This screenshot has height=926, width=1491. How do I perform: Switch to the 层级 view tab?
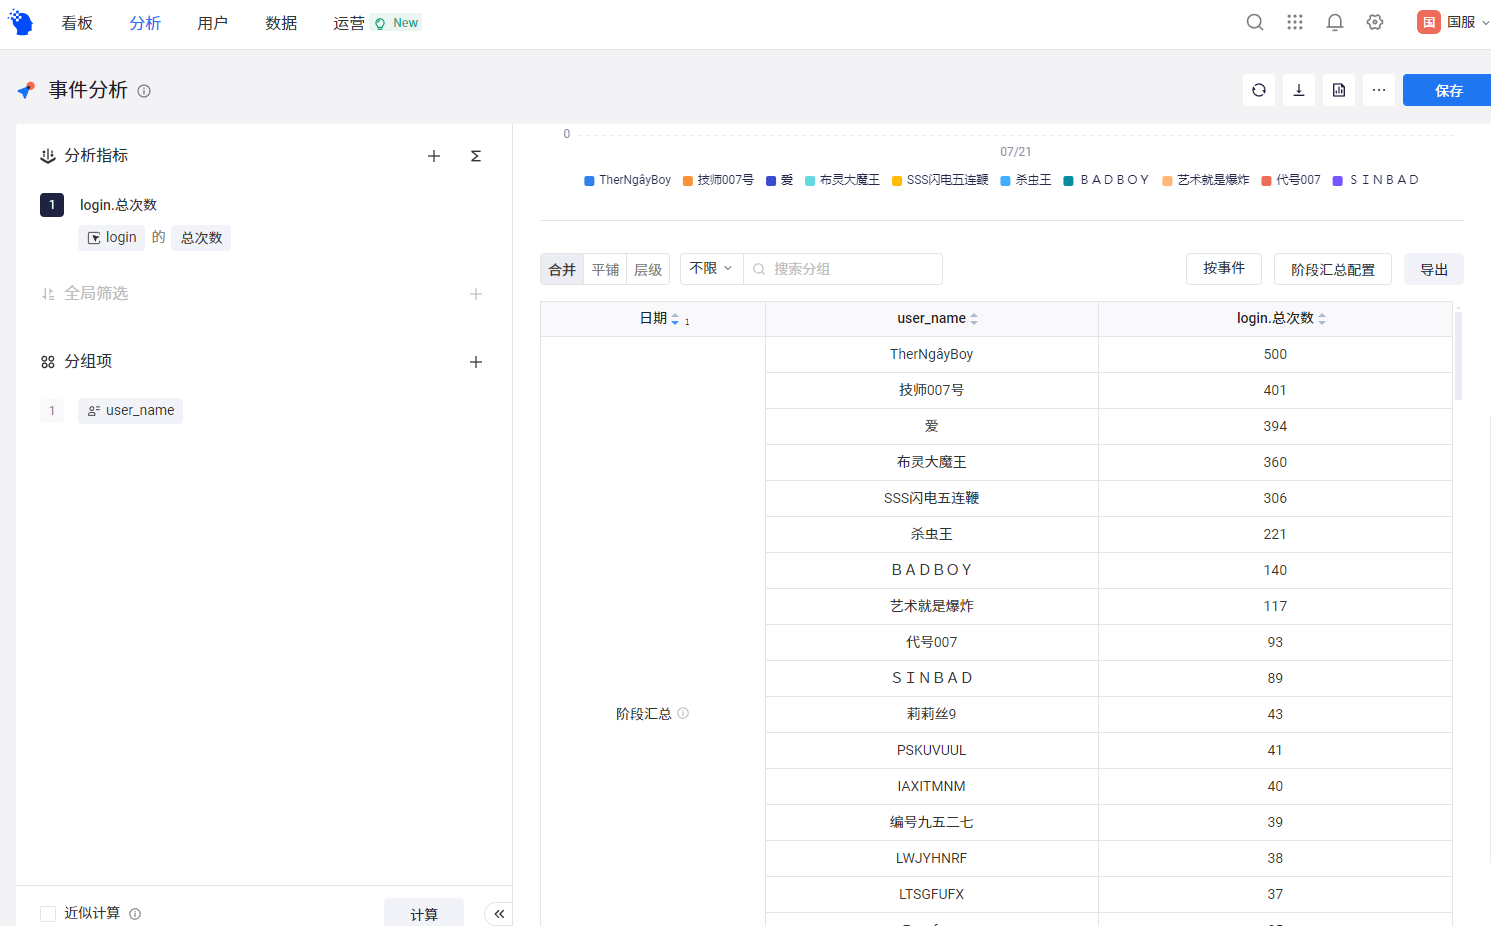point(648,269)
